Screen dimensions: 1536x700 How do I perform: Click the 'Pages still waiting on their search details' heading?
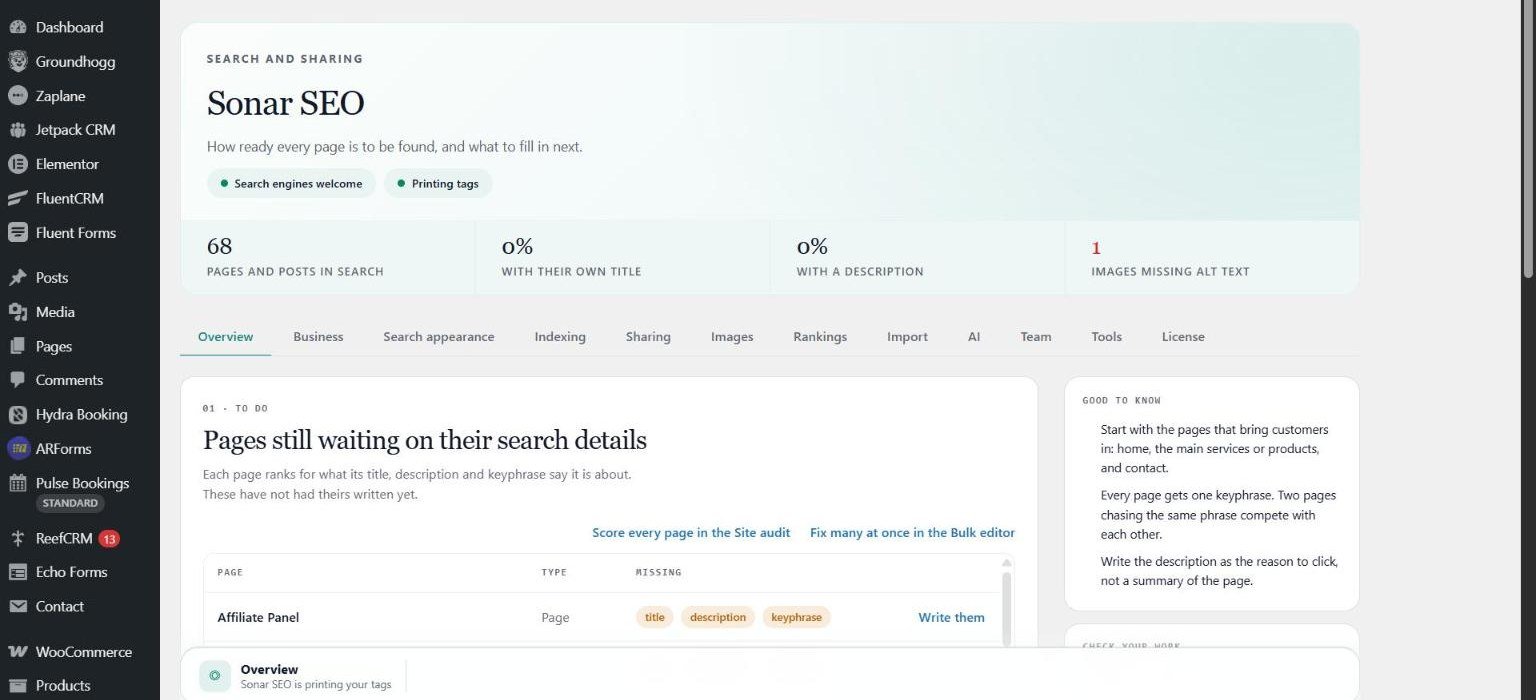[x=425, y=440]
